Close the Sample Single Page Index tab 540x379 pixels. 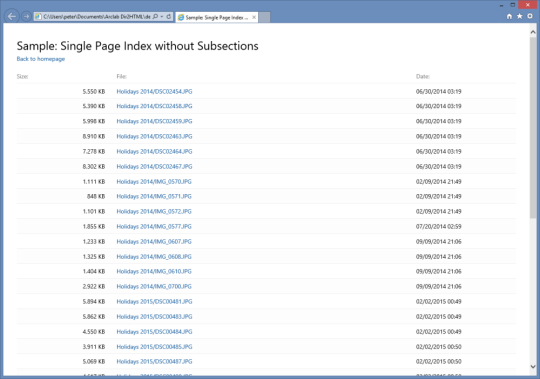[x=254, y=17]
